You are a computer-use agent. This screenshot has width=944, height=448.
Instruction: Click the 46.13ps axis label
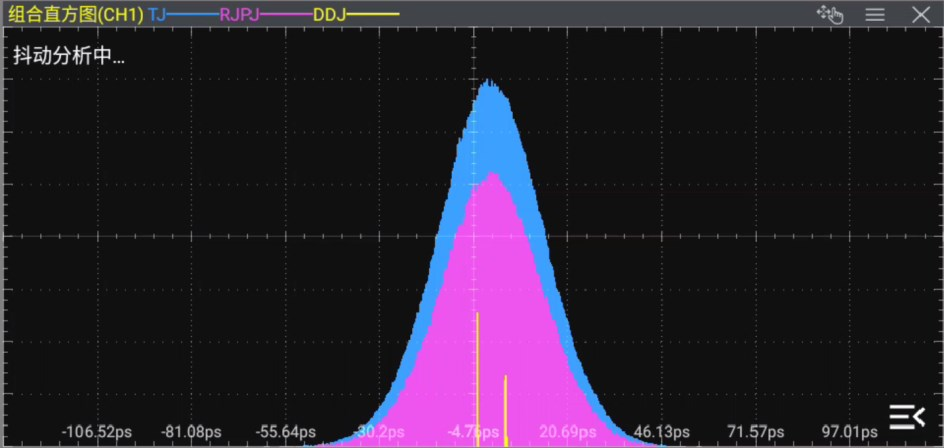(x=662, y=432)
